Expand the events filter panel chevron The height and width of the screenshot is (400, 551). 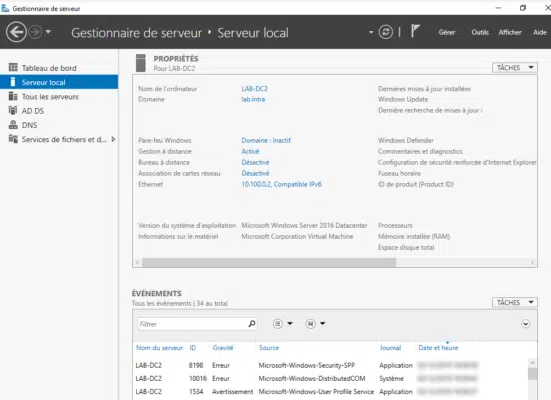click(525, 324)
